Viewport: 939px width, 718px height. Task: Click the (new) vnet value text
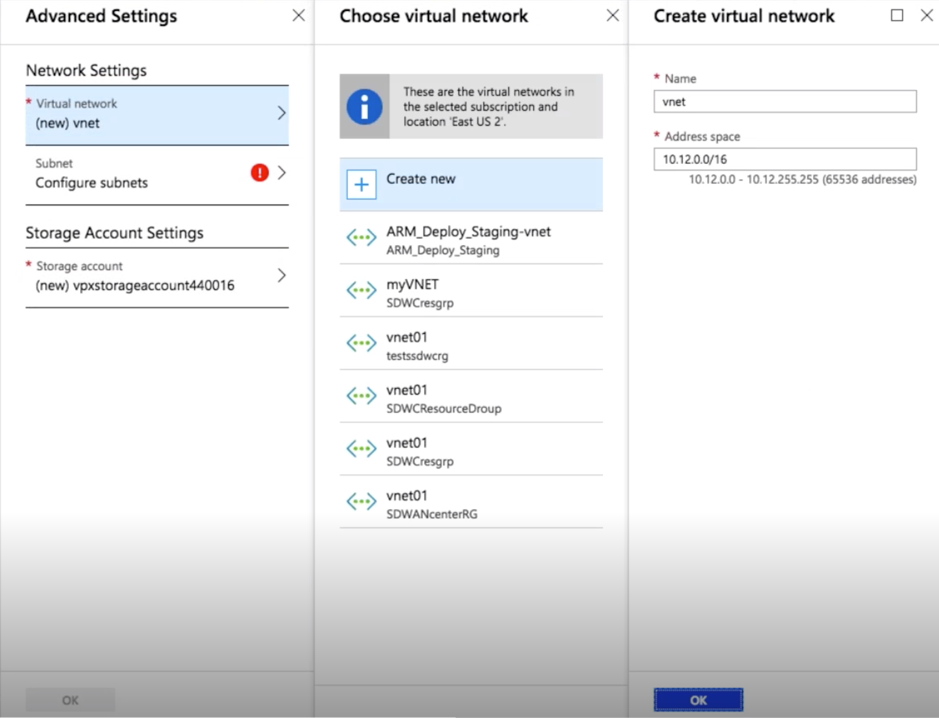tap(68, 123)
